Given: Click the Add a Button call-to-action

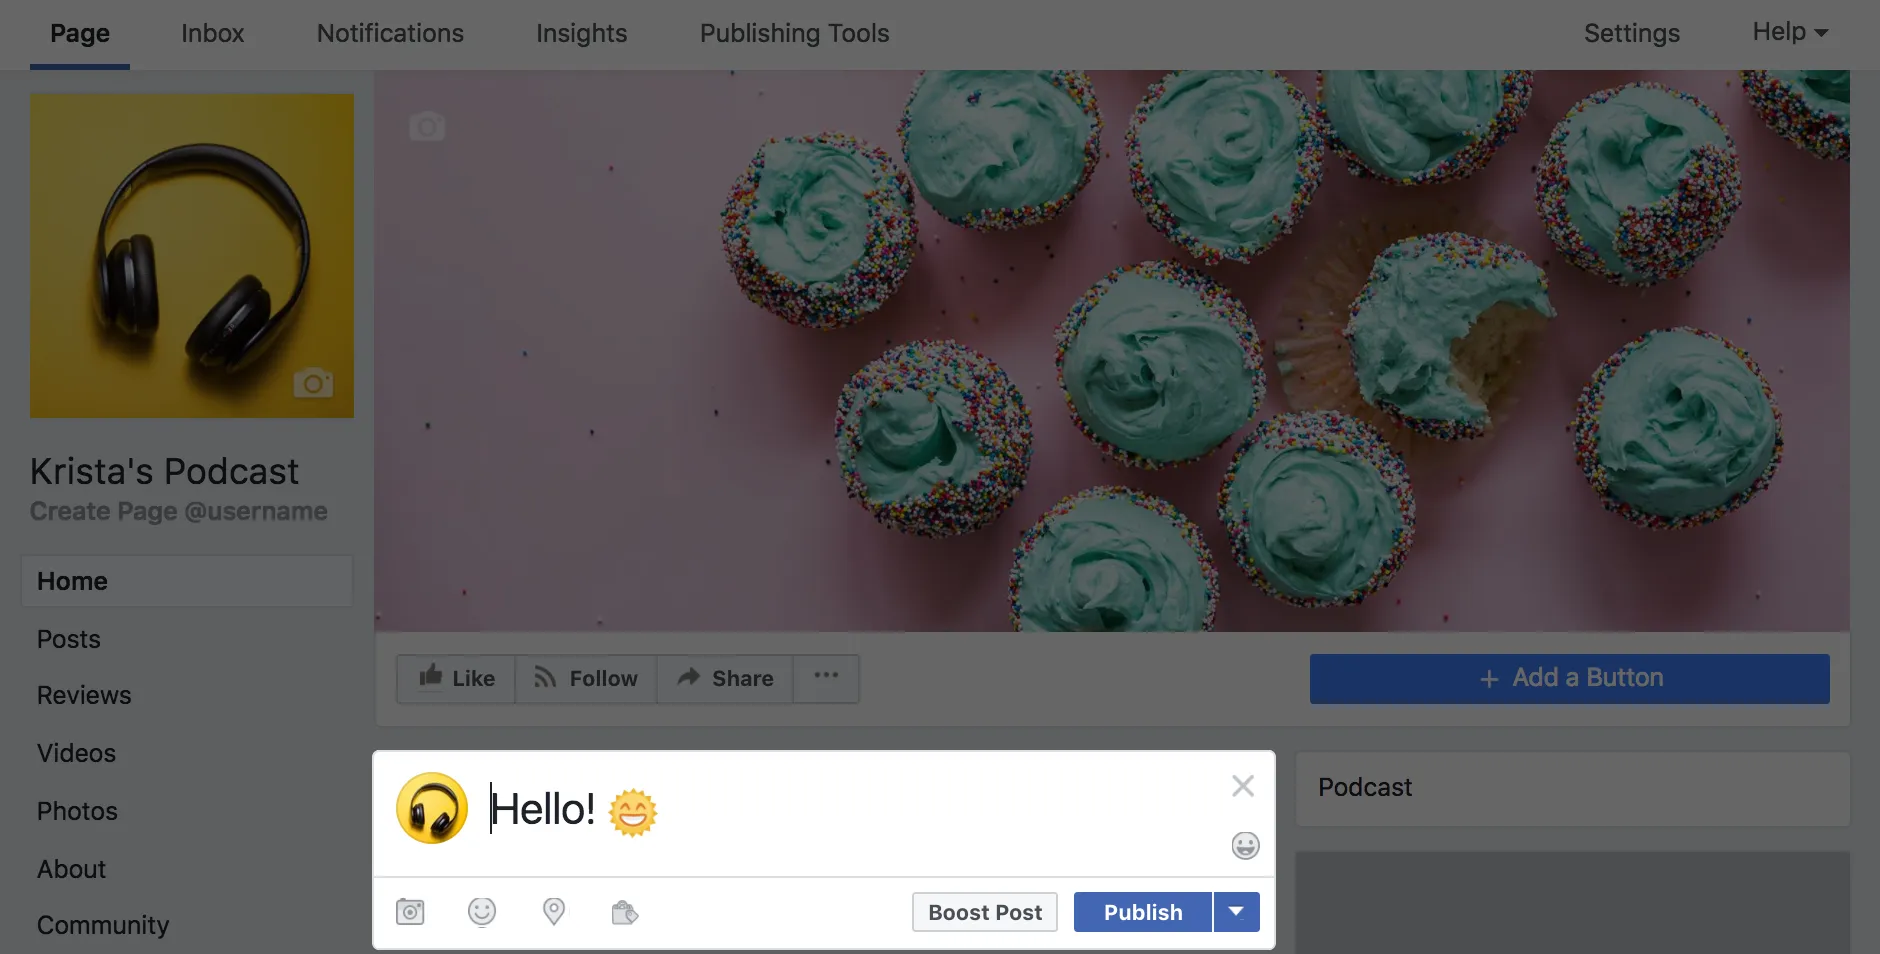Looking at the screenshot, I should 1570,678.
